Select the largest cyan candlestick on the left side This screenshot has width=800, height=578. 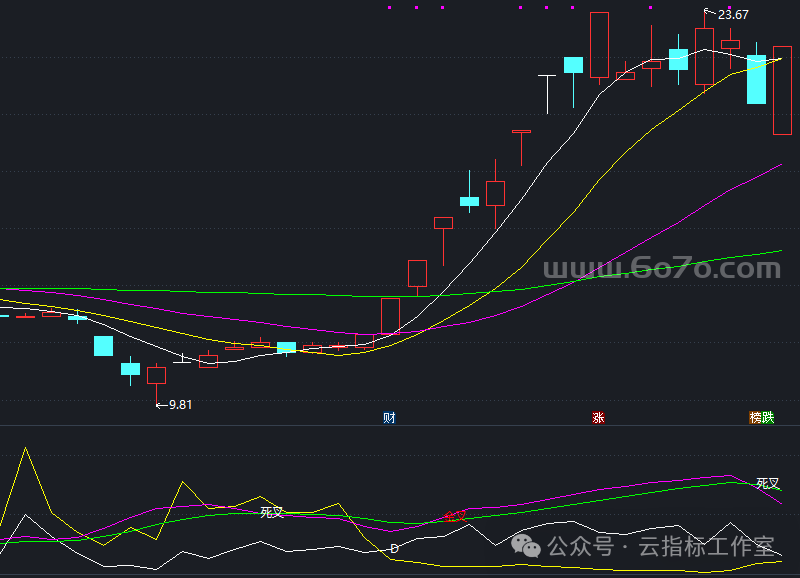(103, 346)
